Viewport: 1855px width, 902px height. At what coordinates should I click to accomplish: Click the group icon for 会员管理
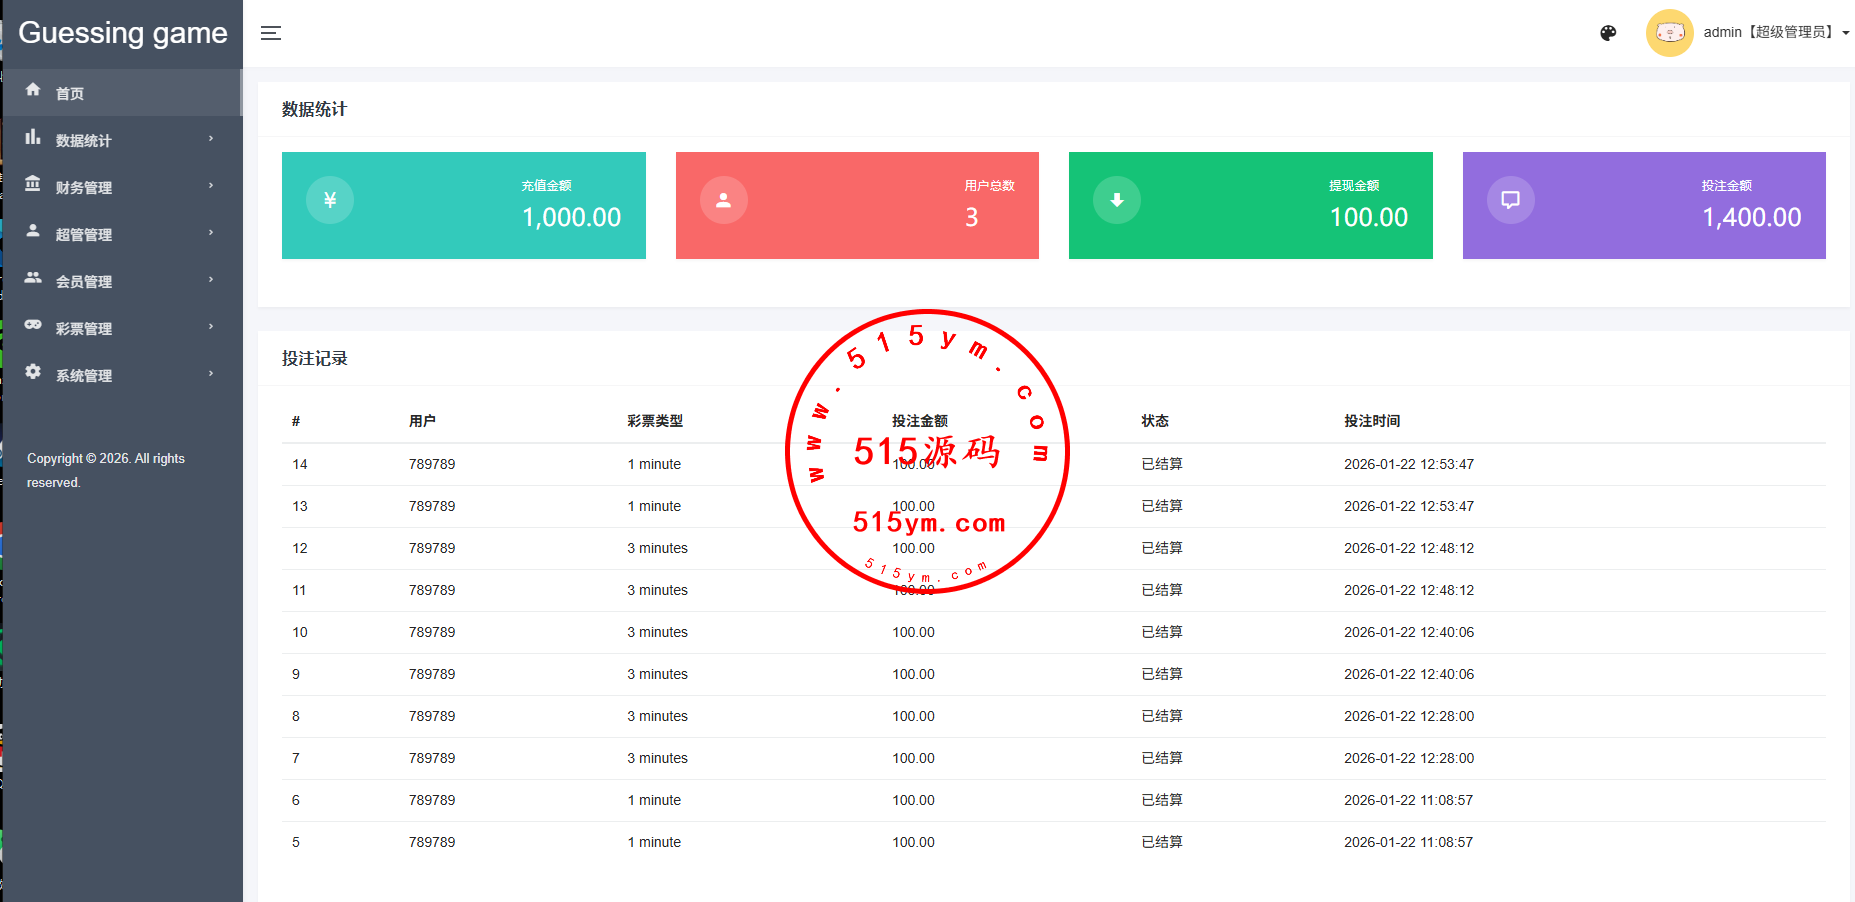click(33, 278)
